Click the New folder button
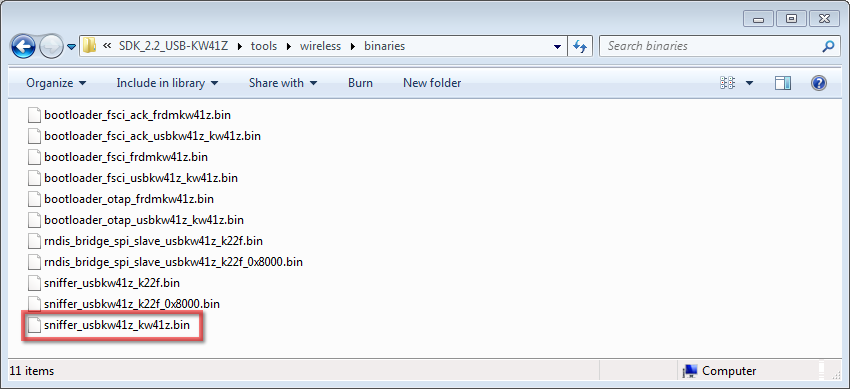 (x=432, y=83)
